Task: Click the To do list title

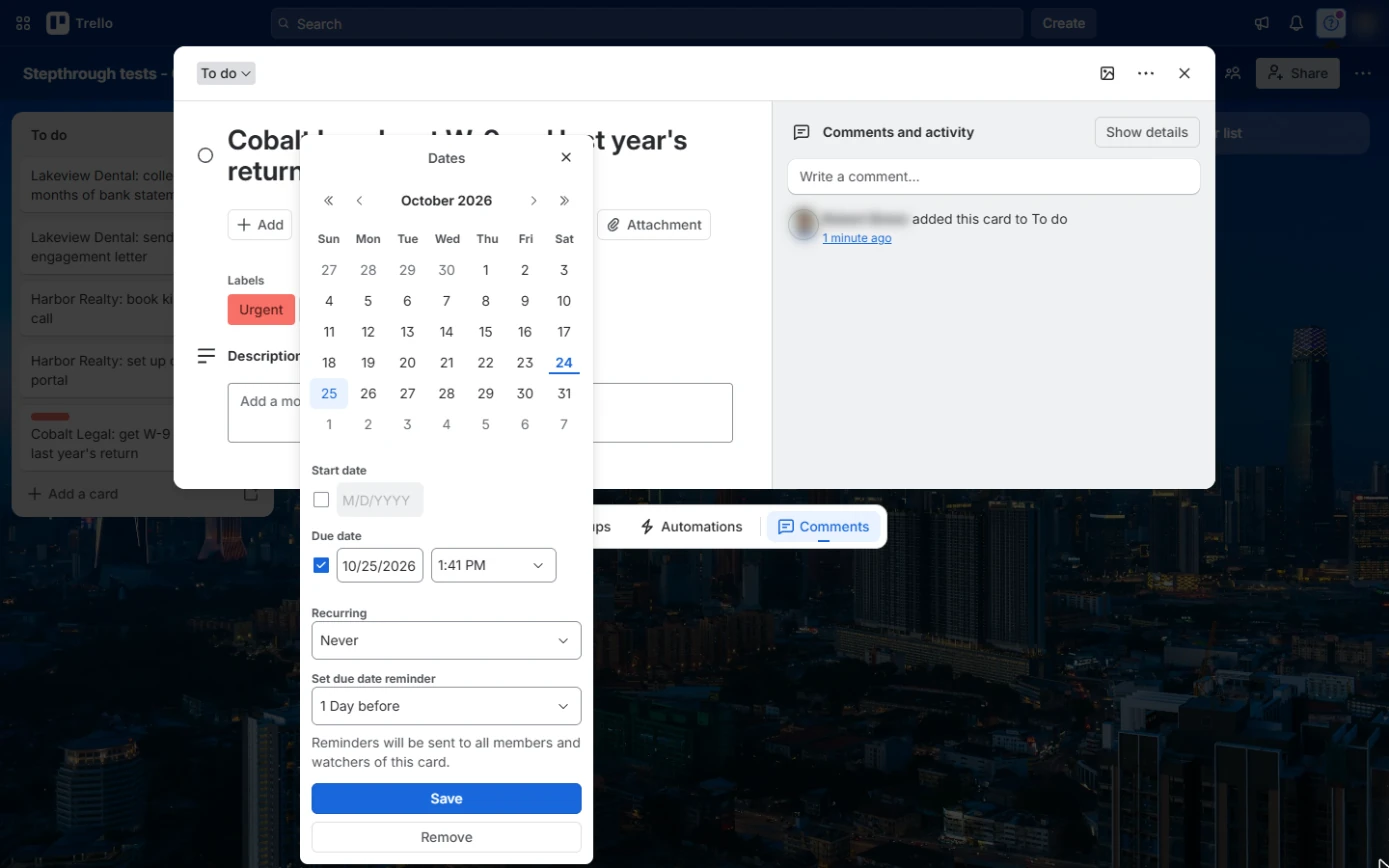Action: click(49, 135)
